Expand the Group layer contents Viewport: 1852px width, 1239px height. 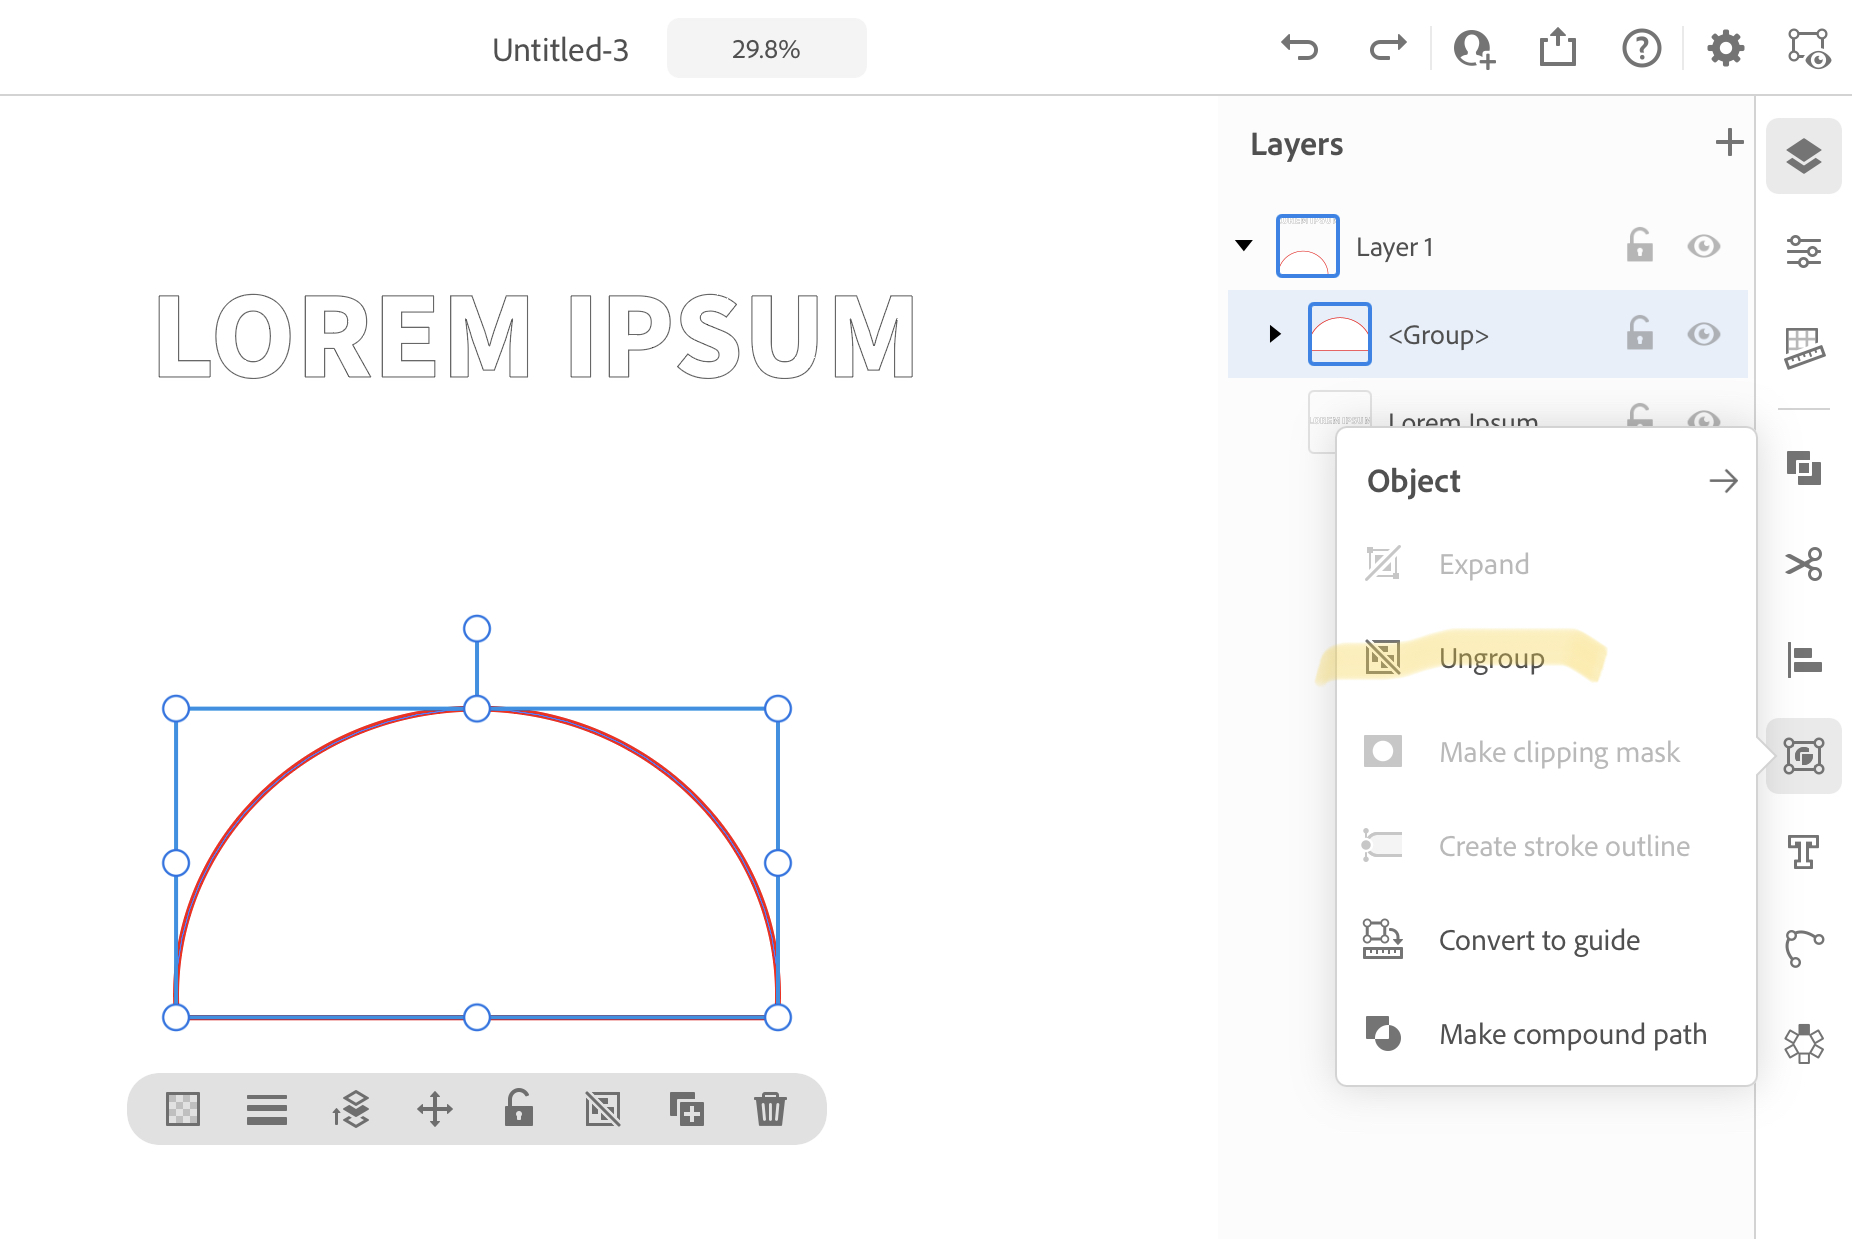pyautogui.click(x=1274, y=334)
